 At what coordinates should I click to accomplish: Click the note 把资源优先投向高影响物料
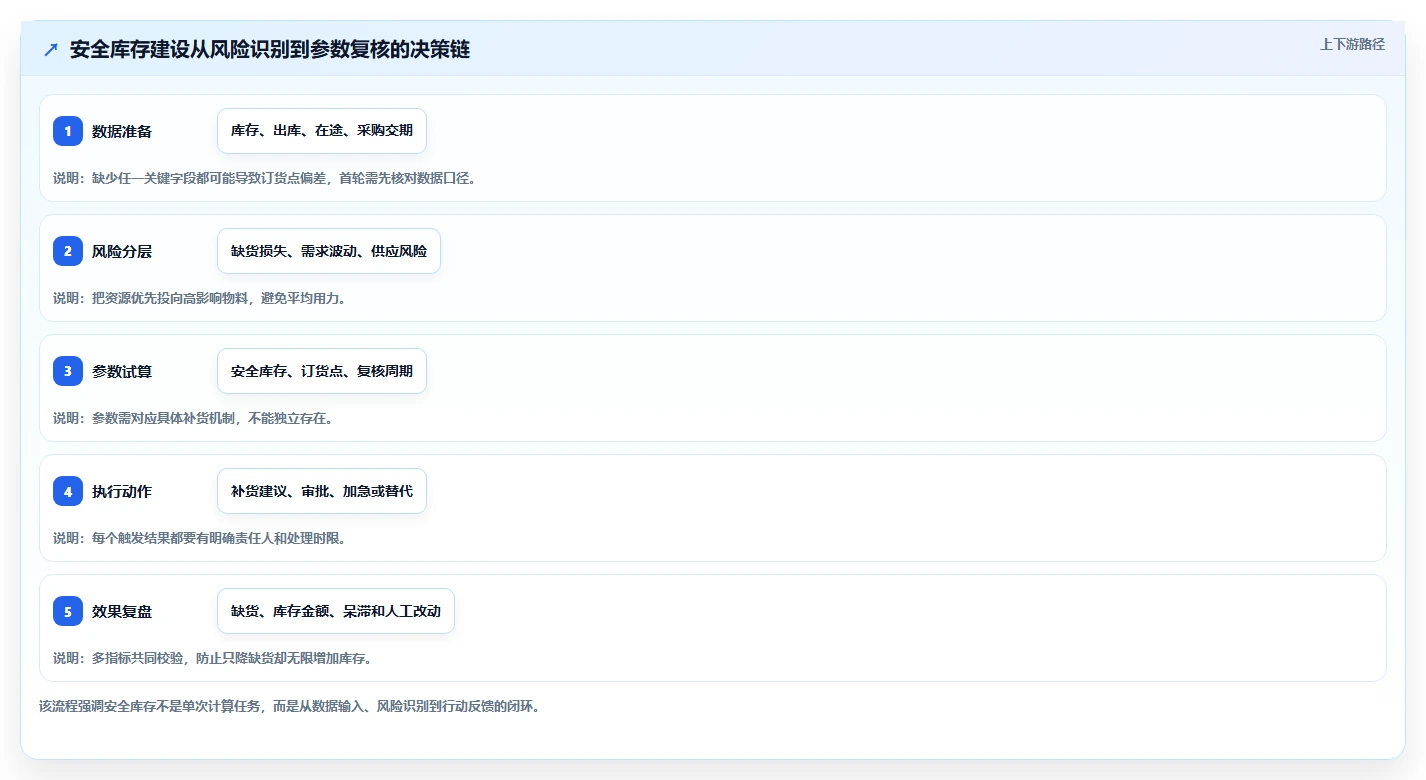[x=199, y=298]
